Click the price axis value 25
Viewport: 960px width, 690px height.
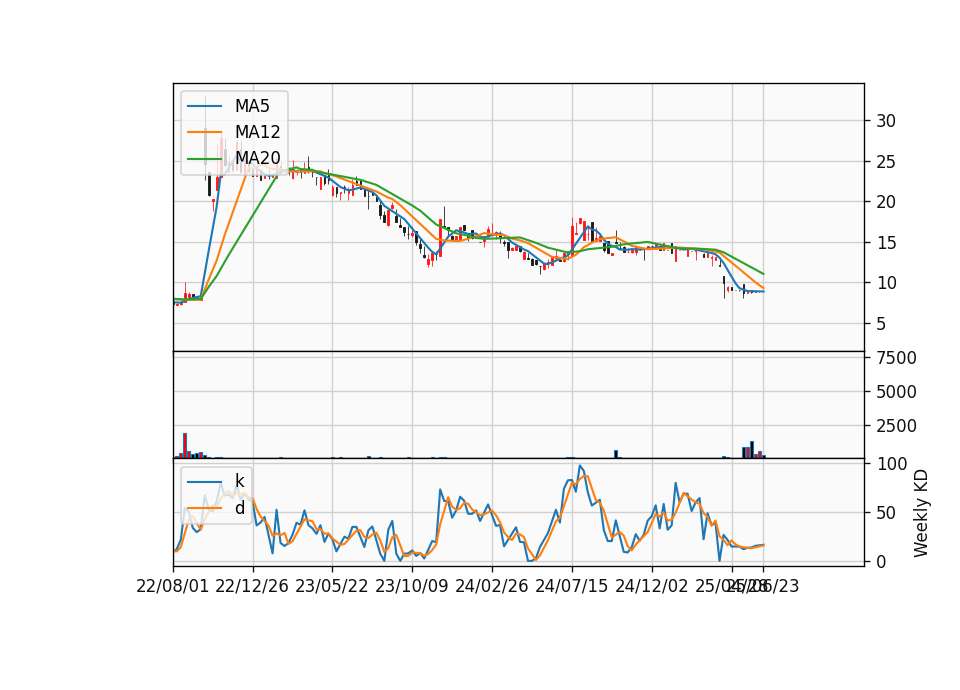click(x=886, y=162)
